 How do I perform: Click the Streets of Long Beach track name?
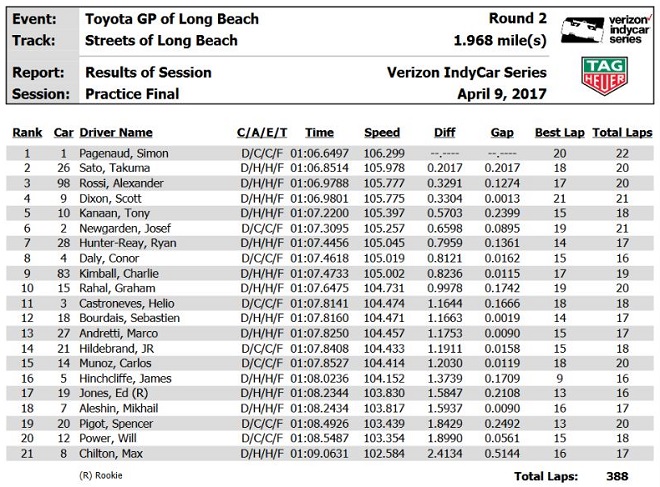click(x=161, y=41)
